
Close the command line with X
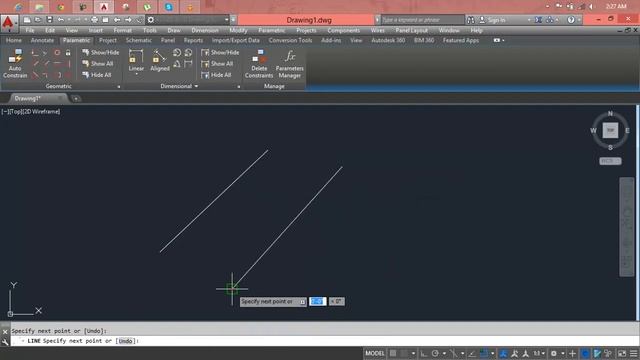coord(5,332)
